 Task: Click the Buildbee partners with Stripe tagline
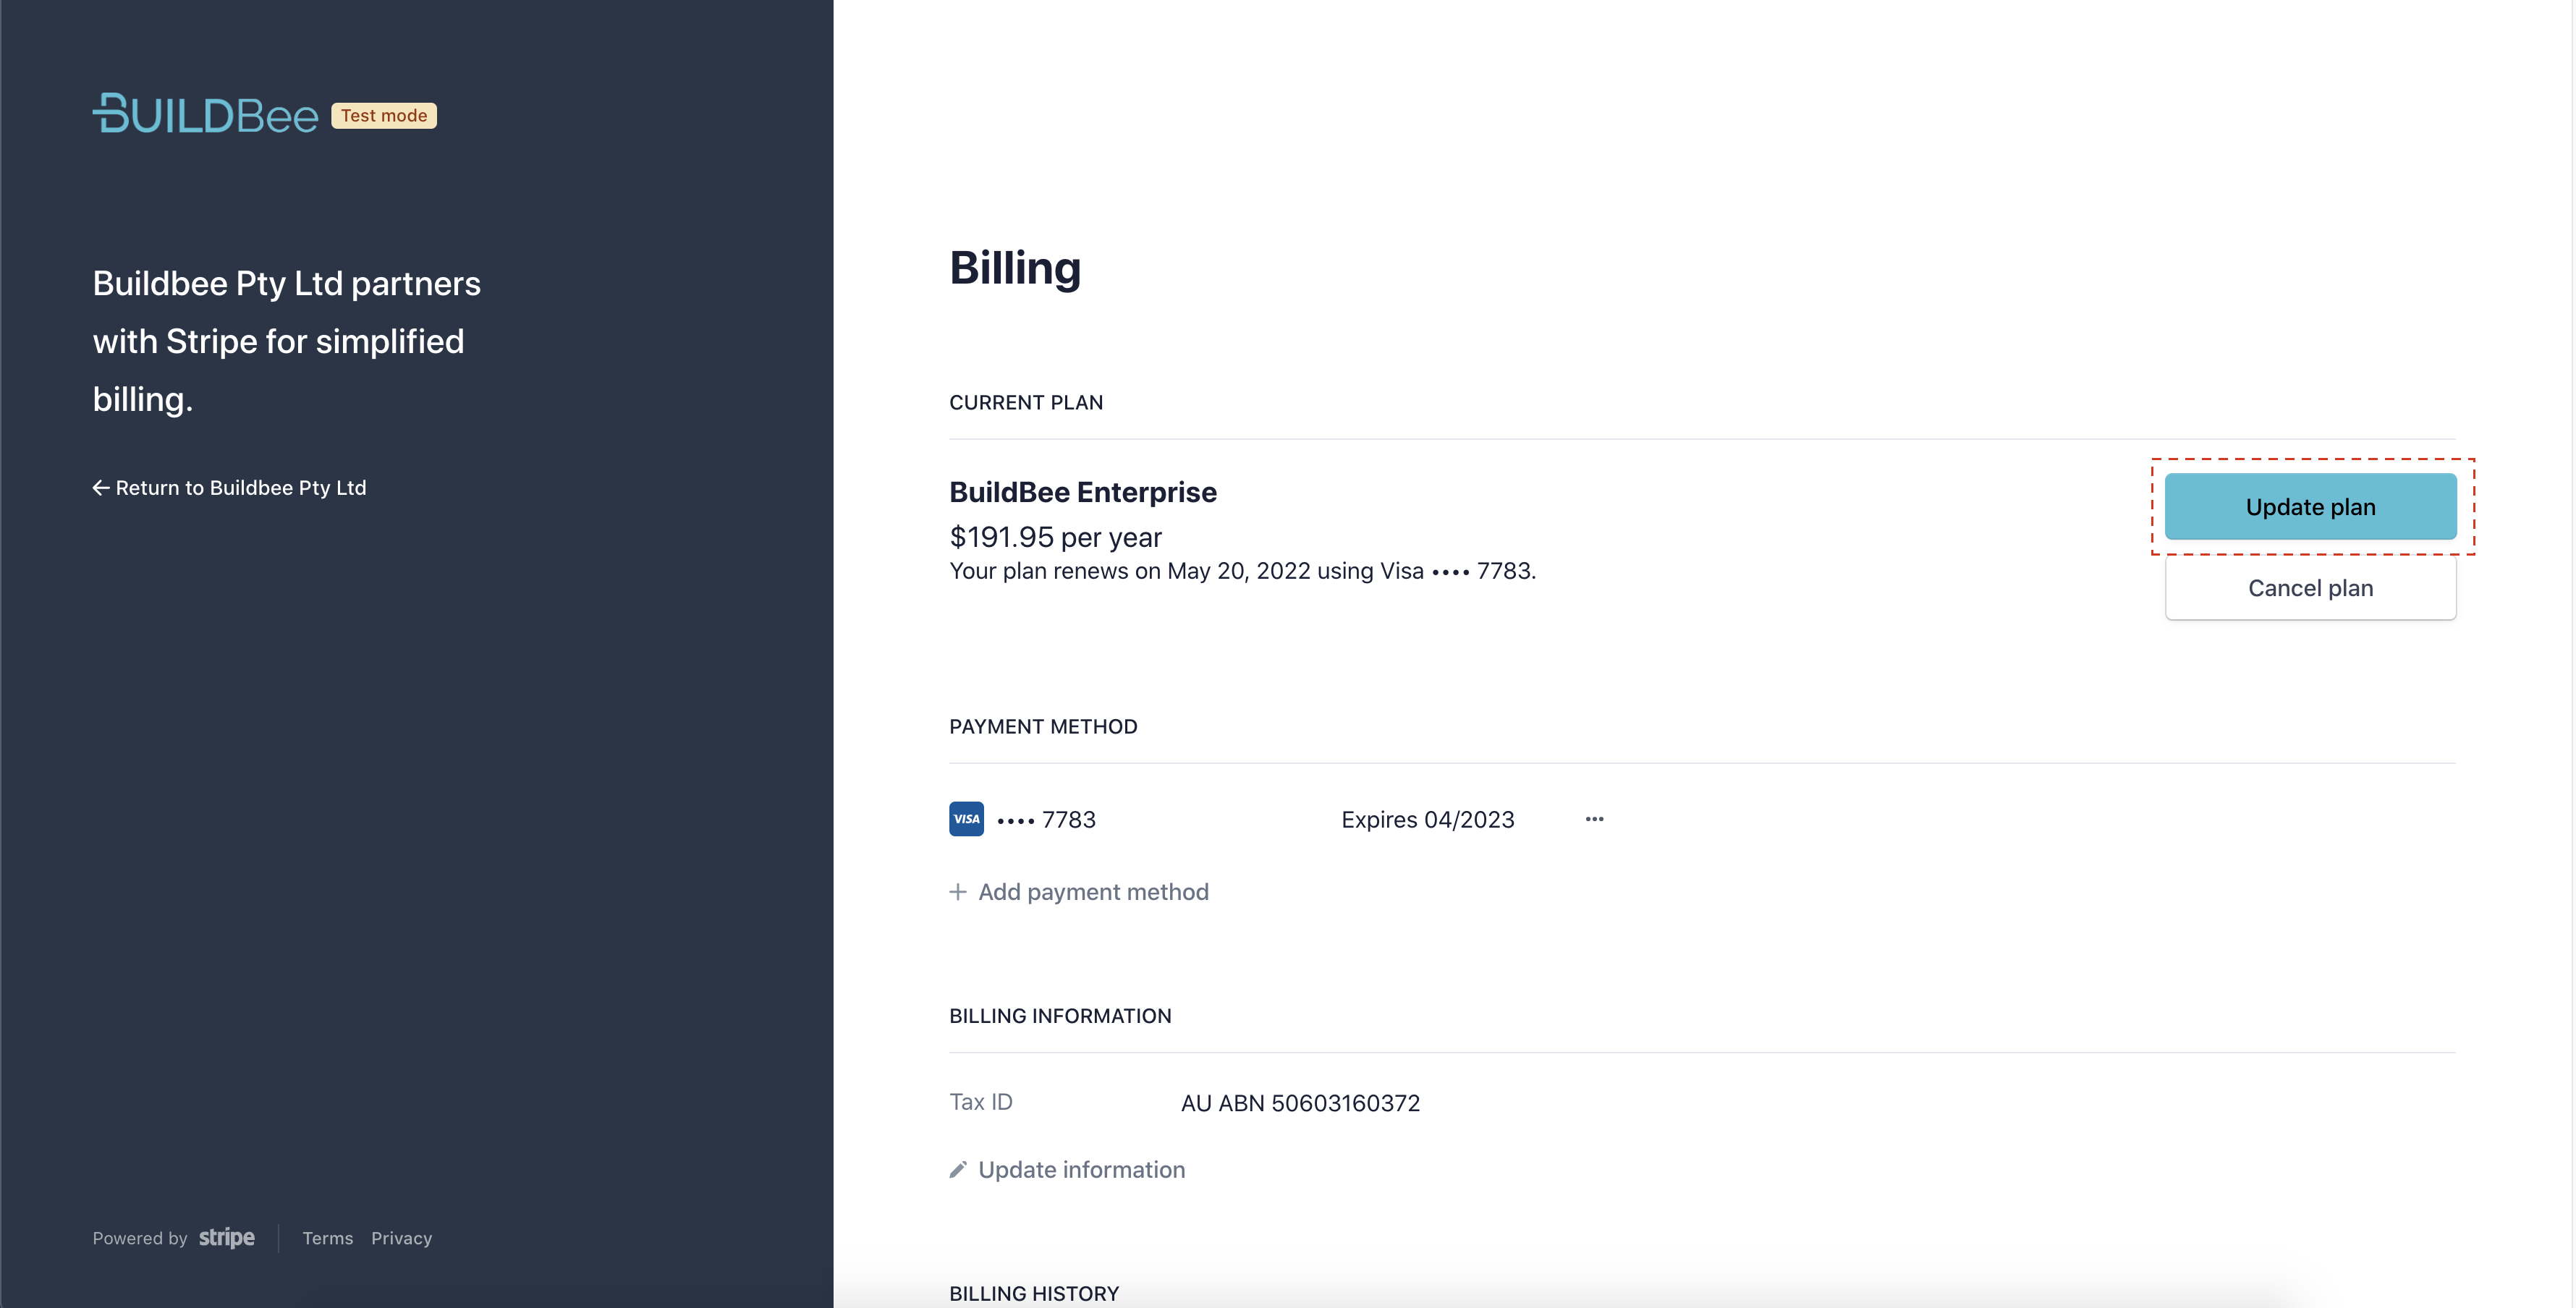[x=287, y=341]
